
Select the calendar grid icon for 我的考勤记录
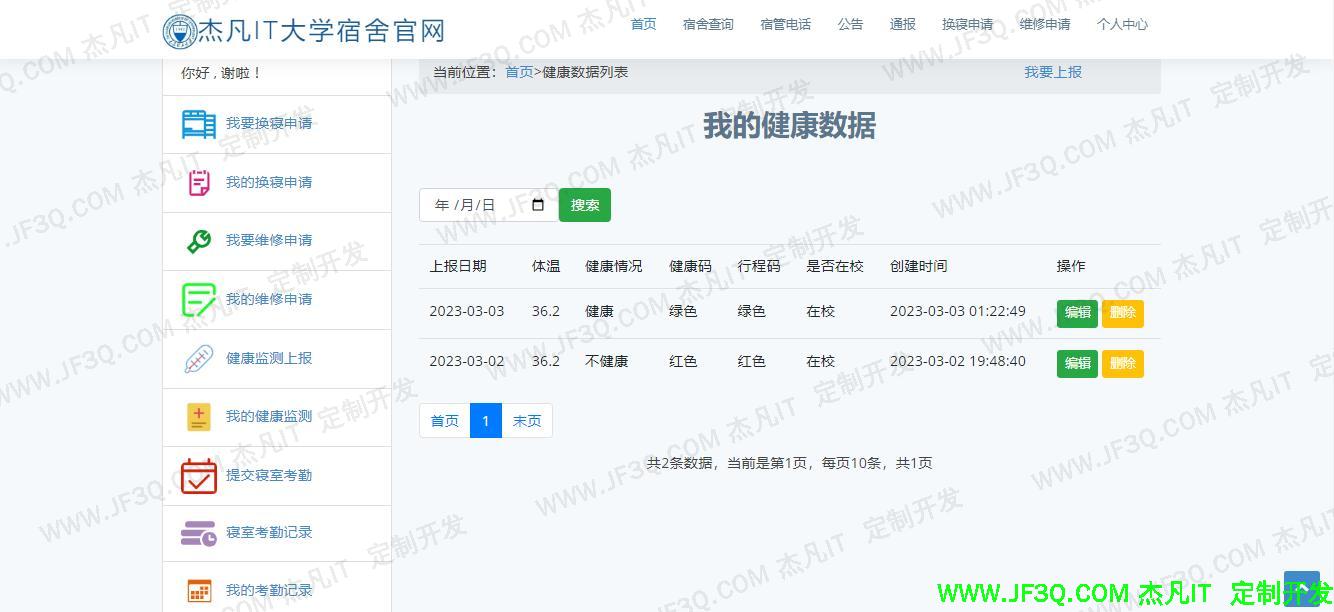click(x=197, y=590)
